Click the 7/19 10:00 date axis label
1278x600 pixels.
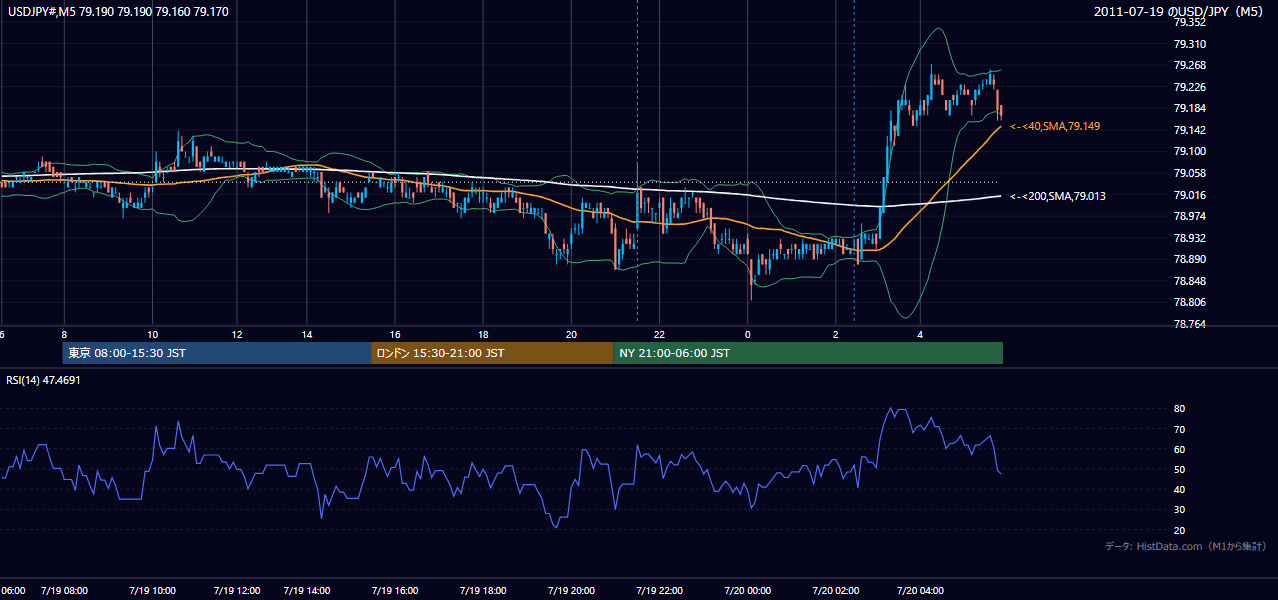tap(152, 590)
